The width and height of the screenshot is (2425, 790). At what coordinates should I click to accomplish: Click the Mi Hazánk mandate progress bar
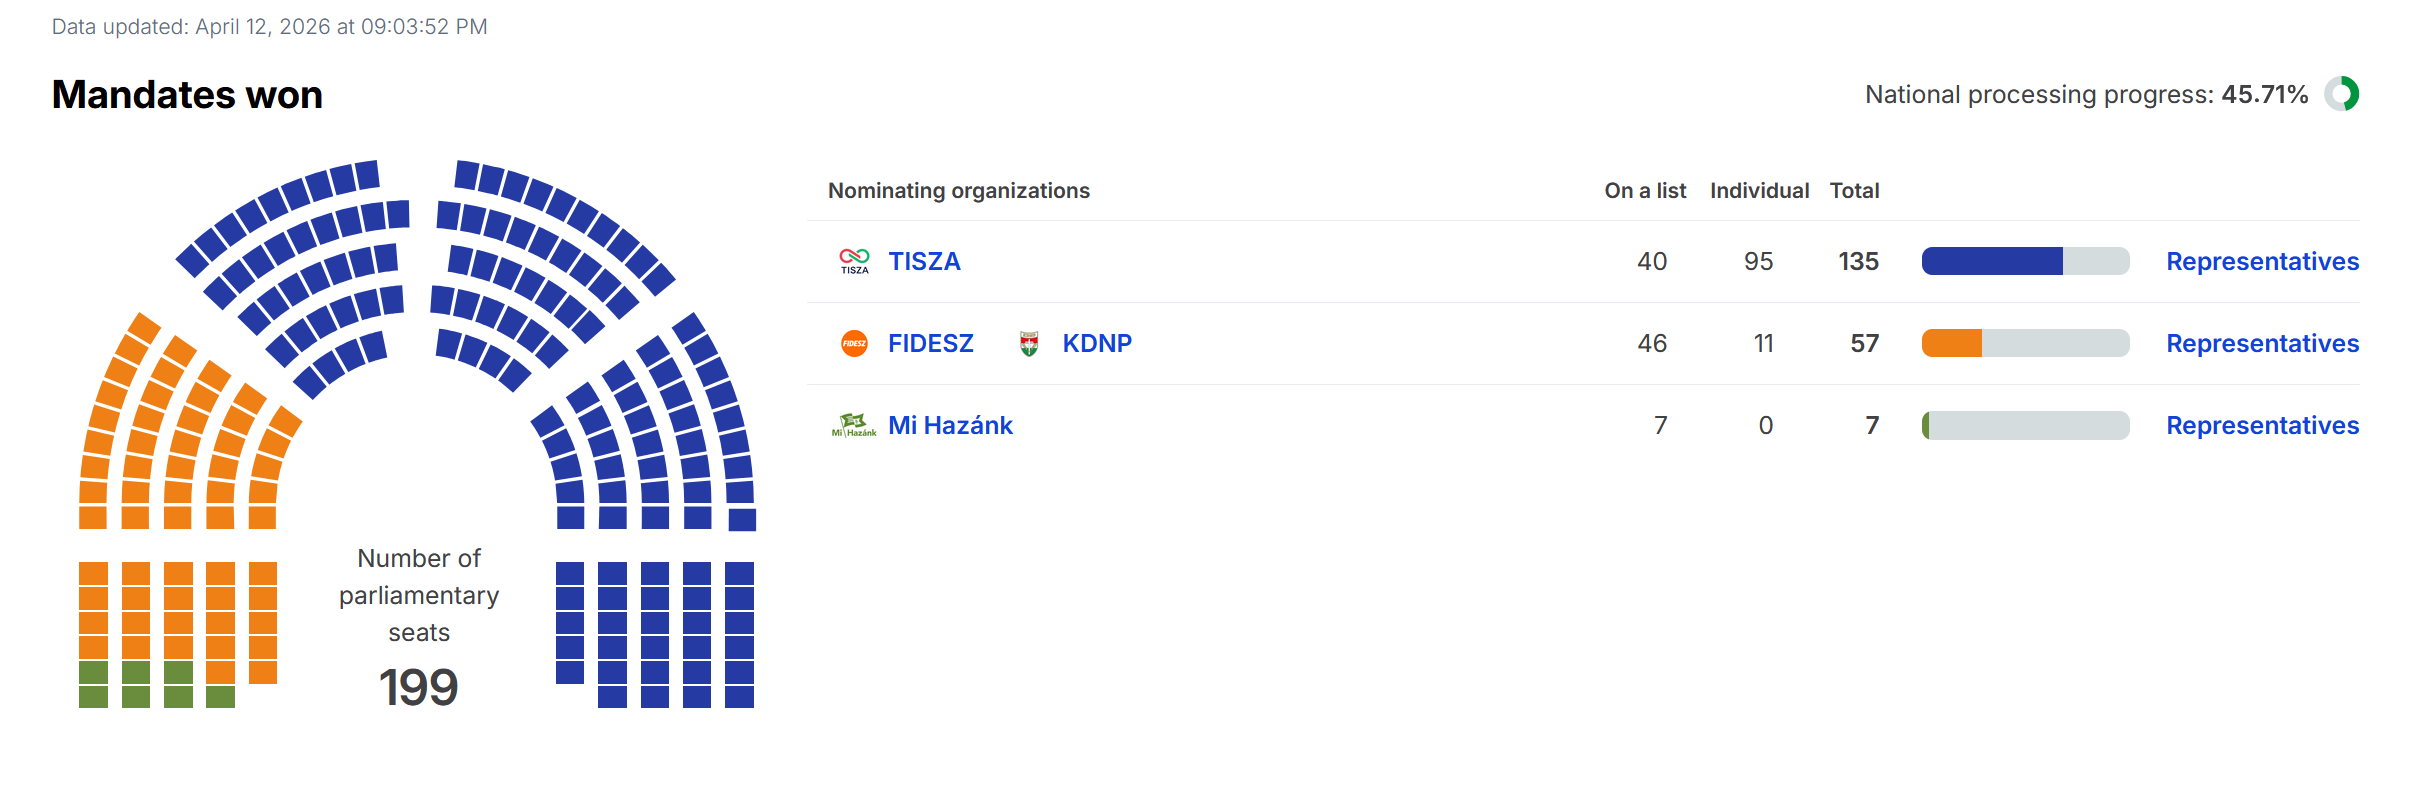click(2025, 425)
